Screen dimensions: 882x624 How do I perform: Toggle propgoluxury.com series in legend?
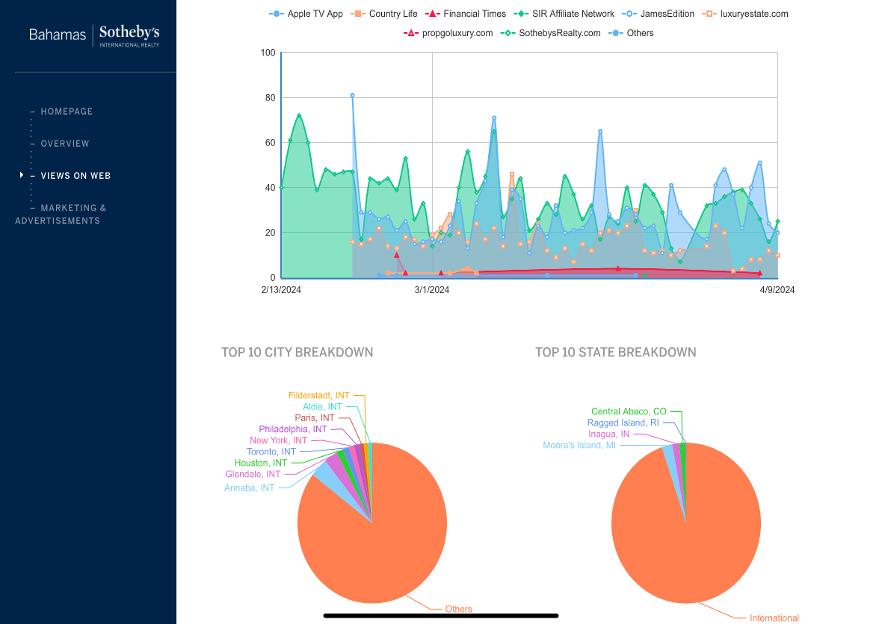pos(448,33)
